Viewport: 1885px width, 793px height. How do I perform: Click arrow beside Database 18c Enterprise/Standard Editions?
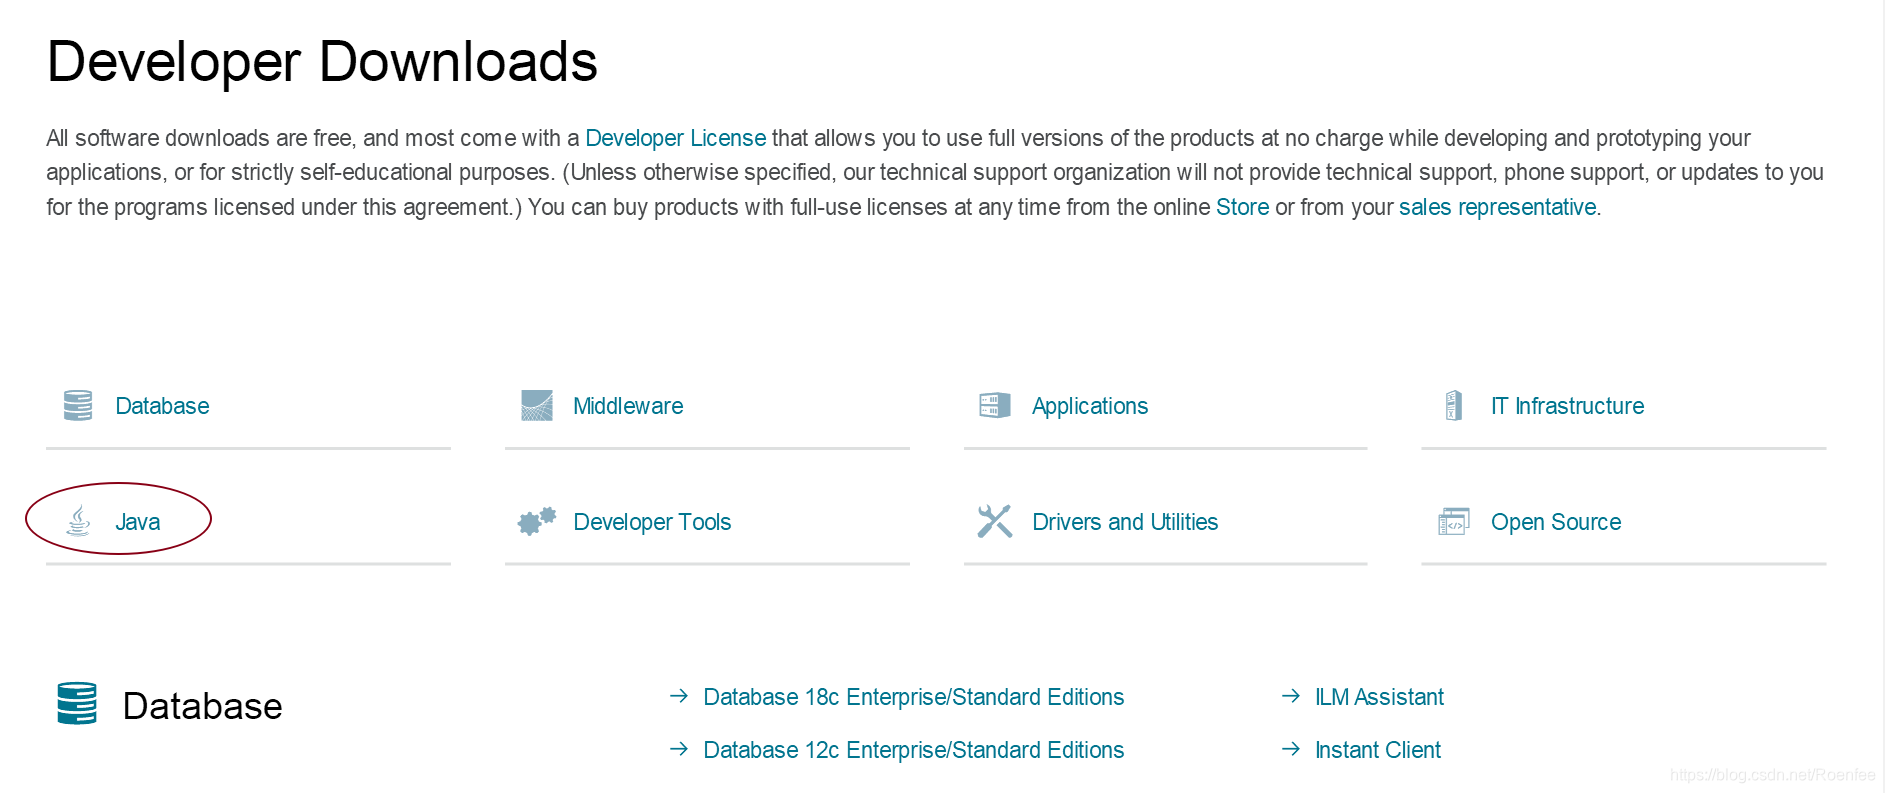click(679, 696)
